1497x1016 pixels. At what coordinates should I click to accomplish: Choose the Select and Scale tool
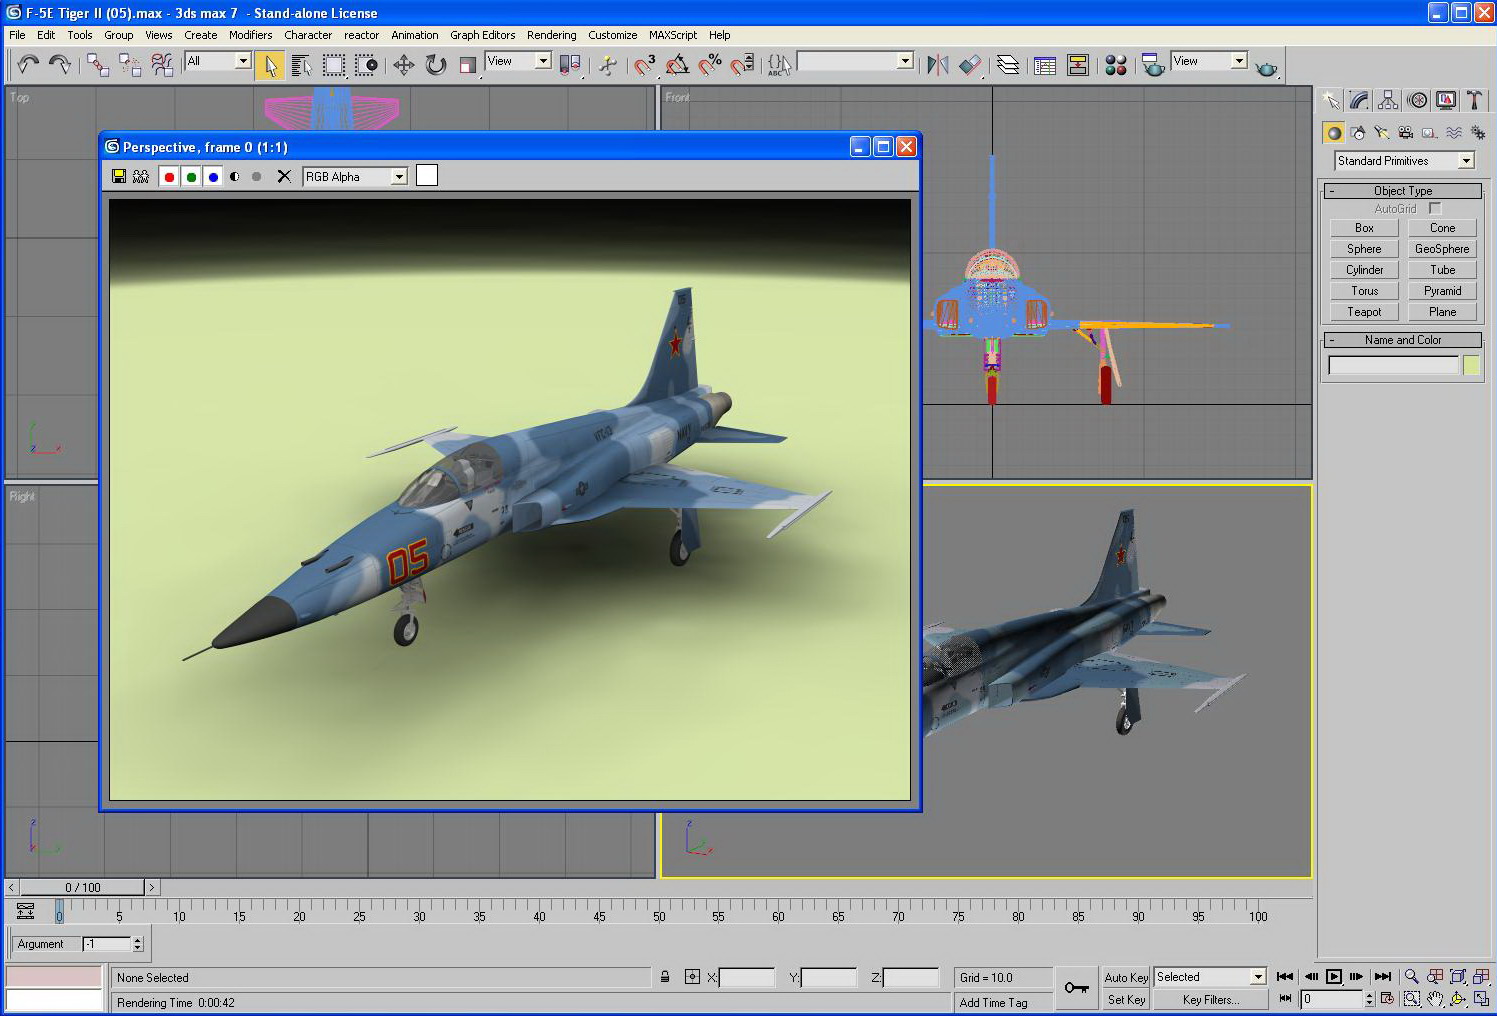click(468, 65)
